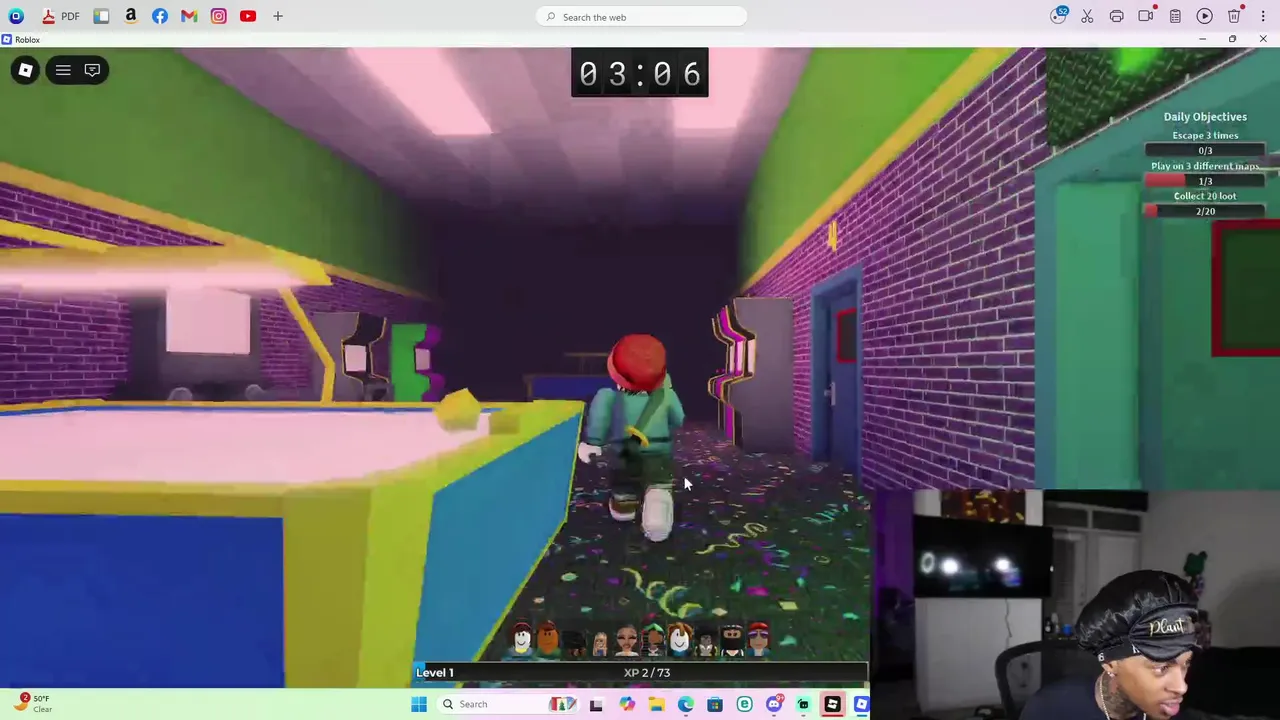Select the green-haired player avatar
Image resolution: width=1280 pixels, height=720 pixels.
pos(652,640)
